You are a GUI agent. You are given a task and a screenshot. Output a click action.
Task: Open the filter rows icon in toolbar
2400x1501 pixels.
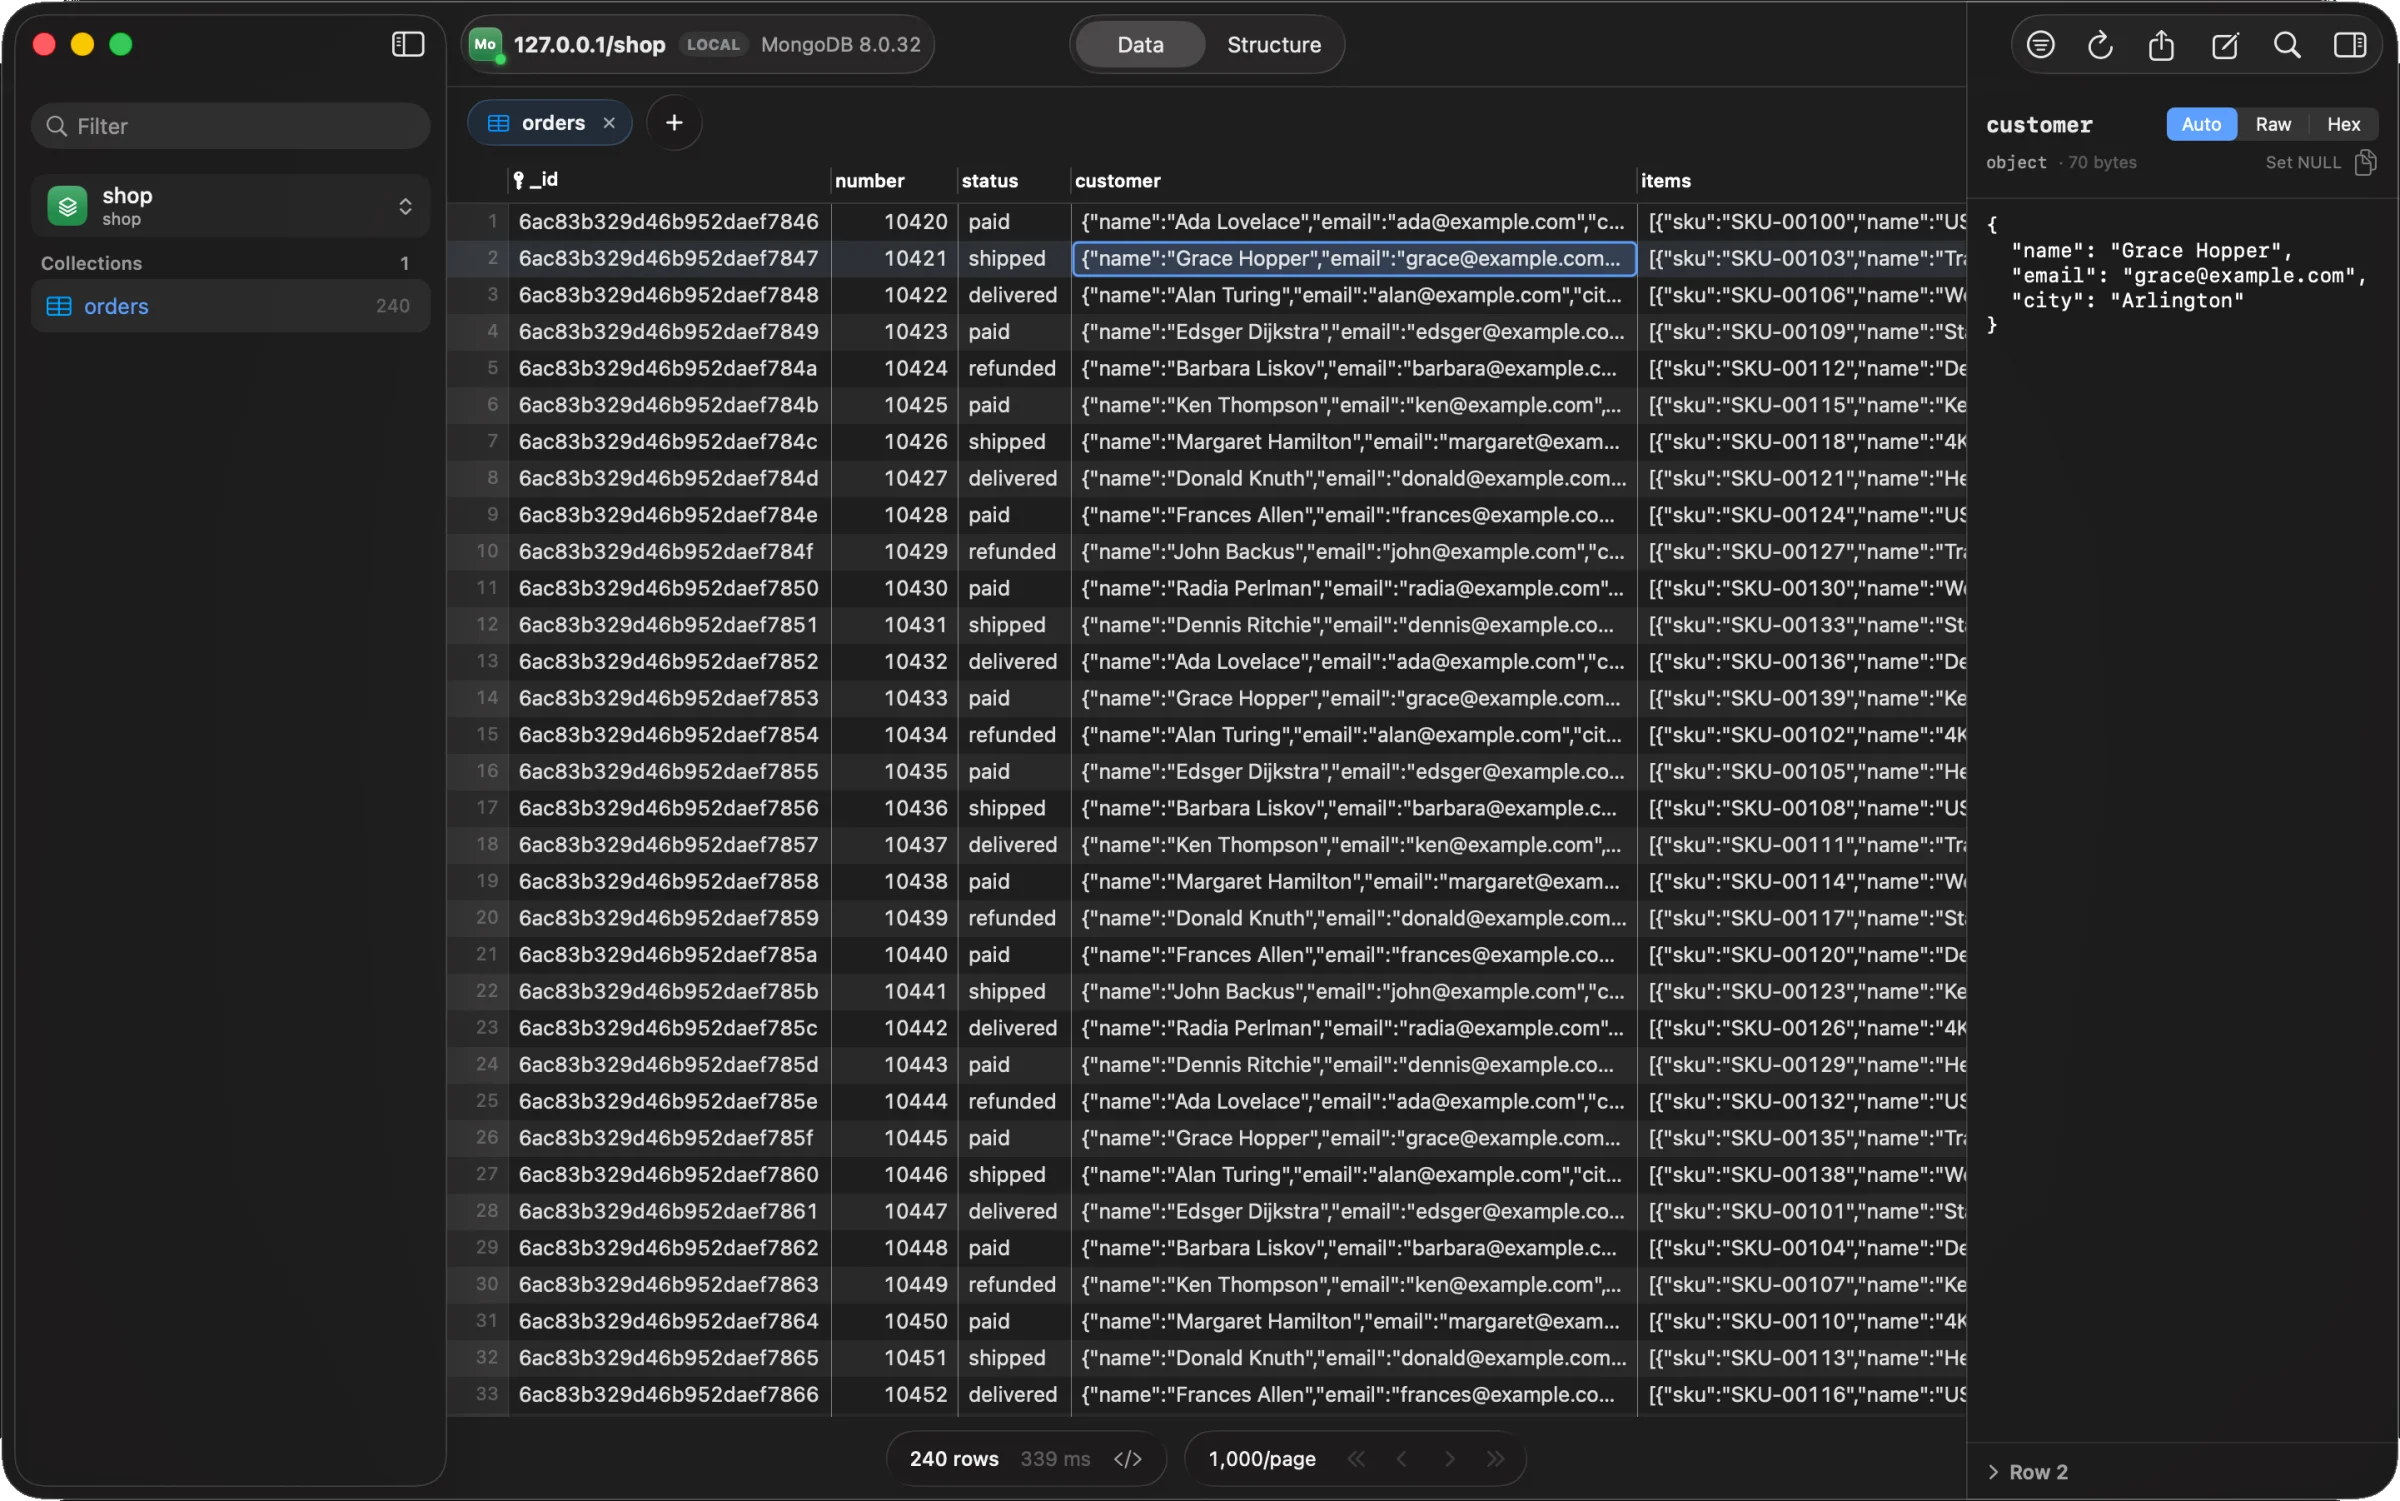click(2040, 45)
